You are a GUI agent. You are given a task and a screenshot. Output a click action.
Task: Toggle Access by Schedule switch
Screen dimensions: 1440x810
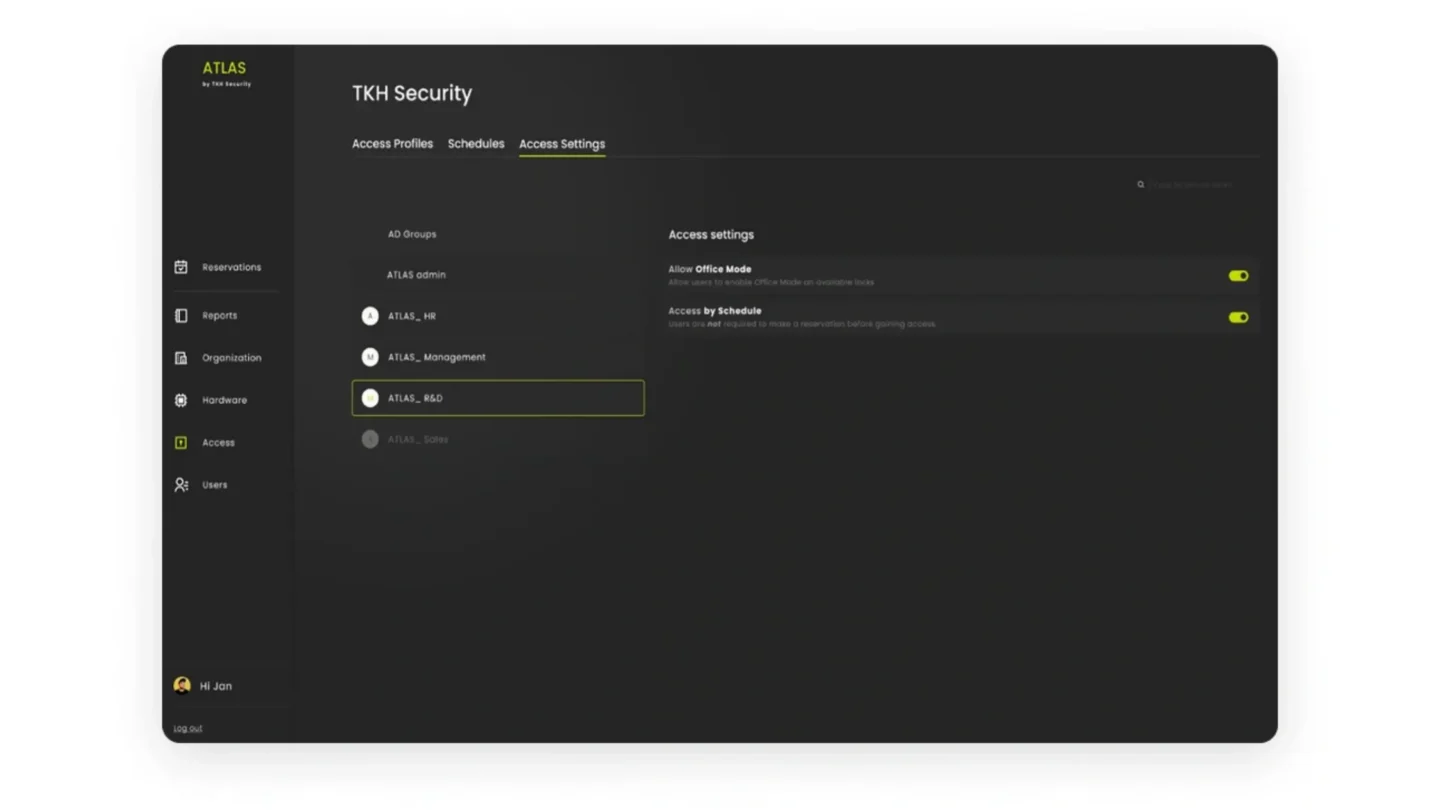click(1238, 317)
